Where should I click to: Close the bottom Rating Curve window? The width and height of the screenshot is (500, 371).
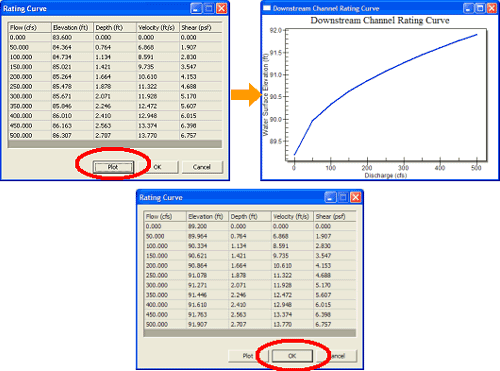click(x=356, y=197)
